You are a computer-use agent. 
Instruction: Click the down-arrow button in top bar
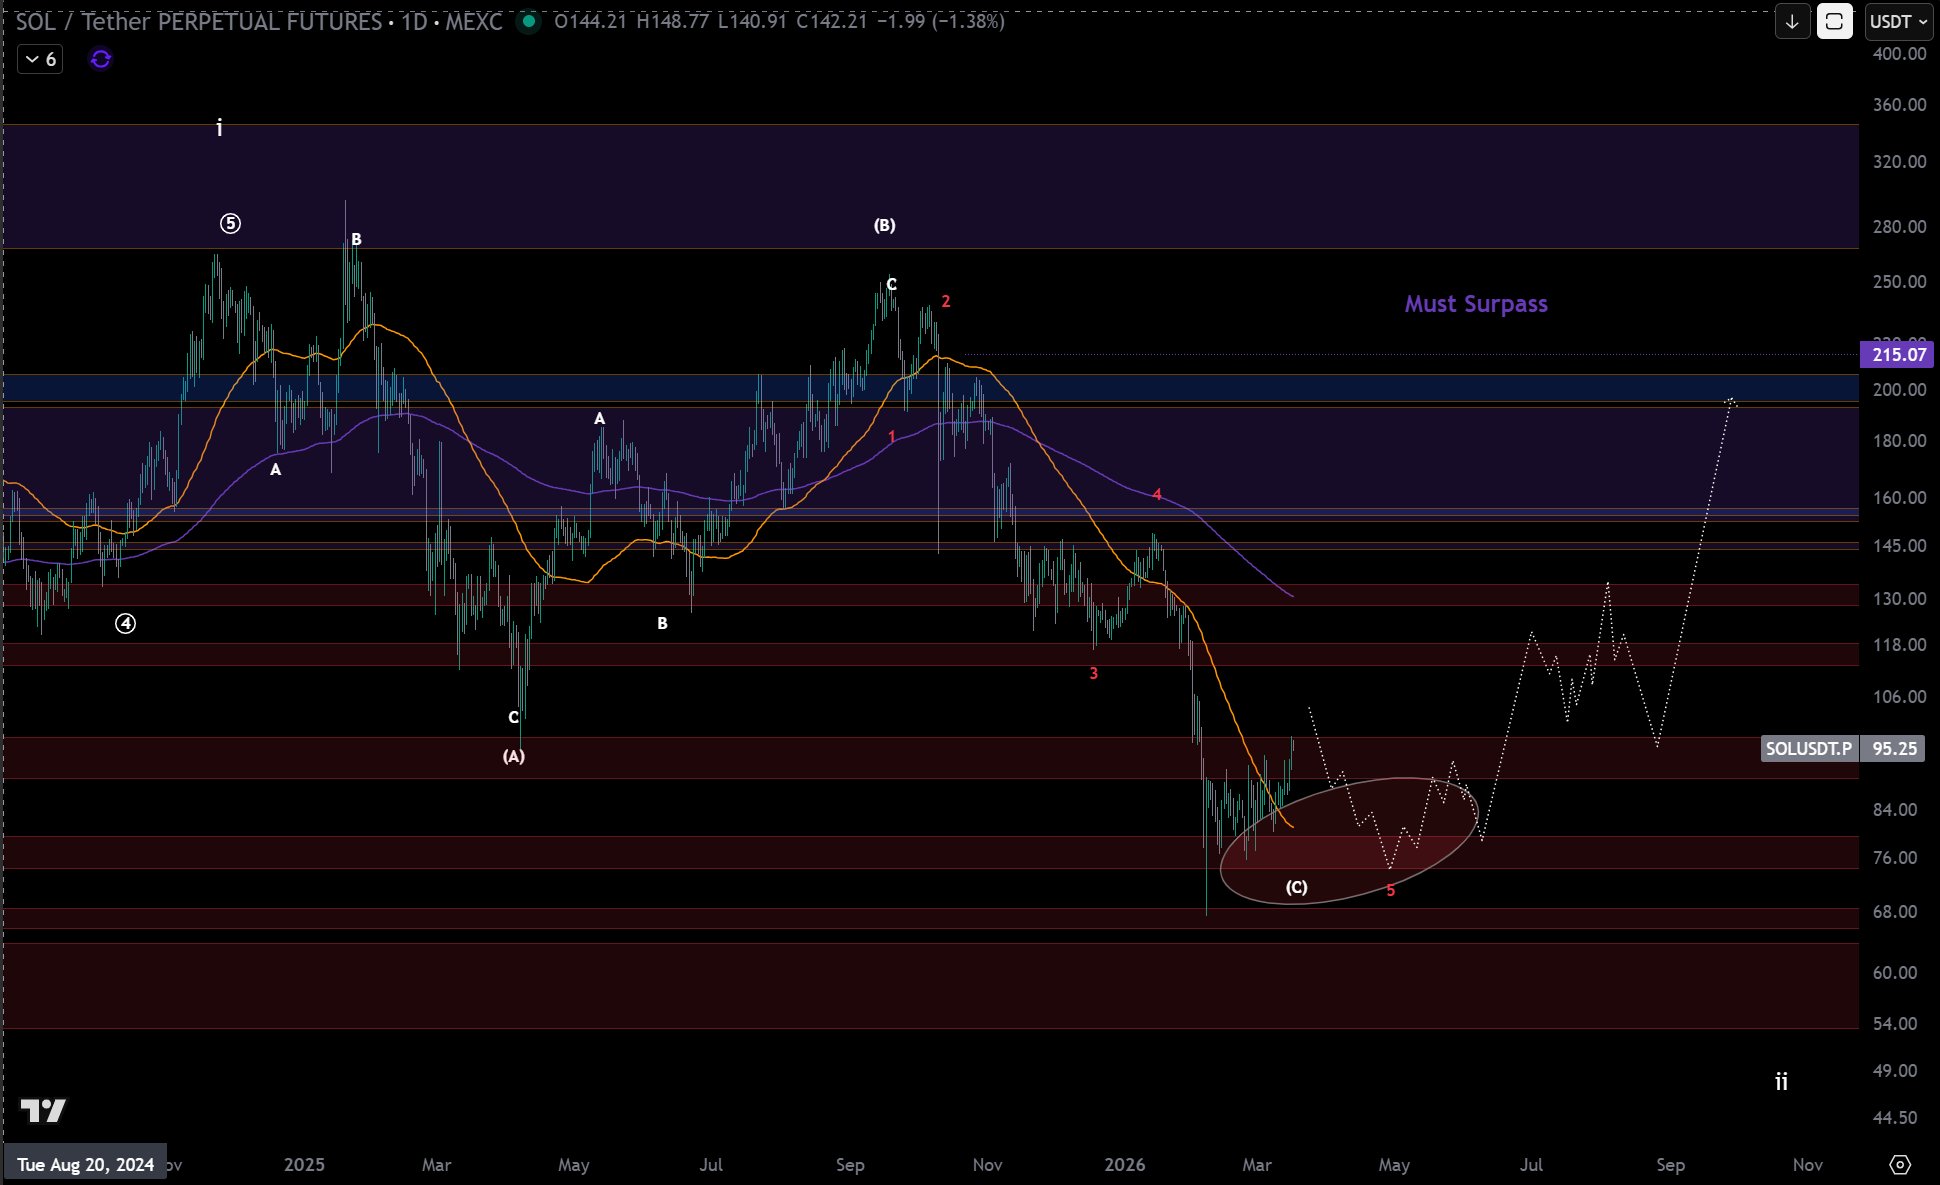point(1792,22)
